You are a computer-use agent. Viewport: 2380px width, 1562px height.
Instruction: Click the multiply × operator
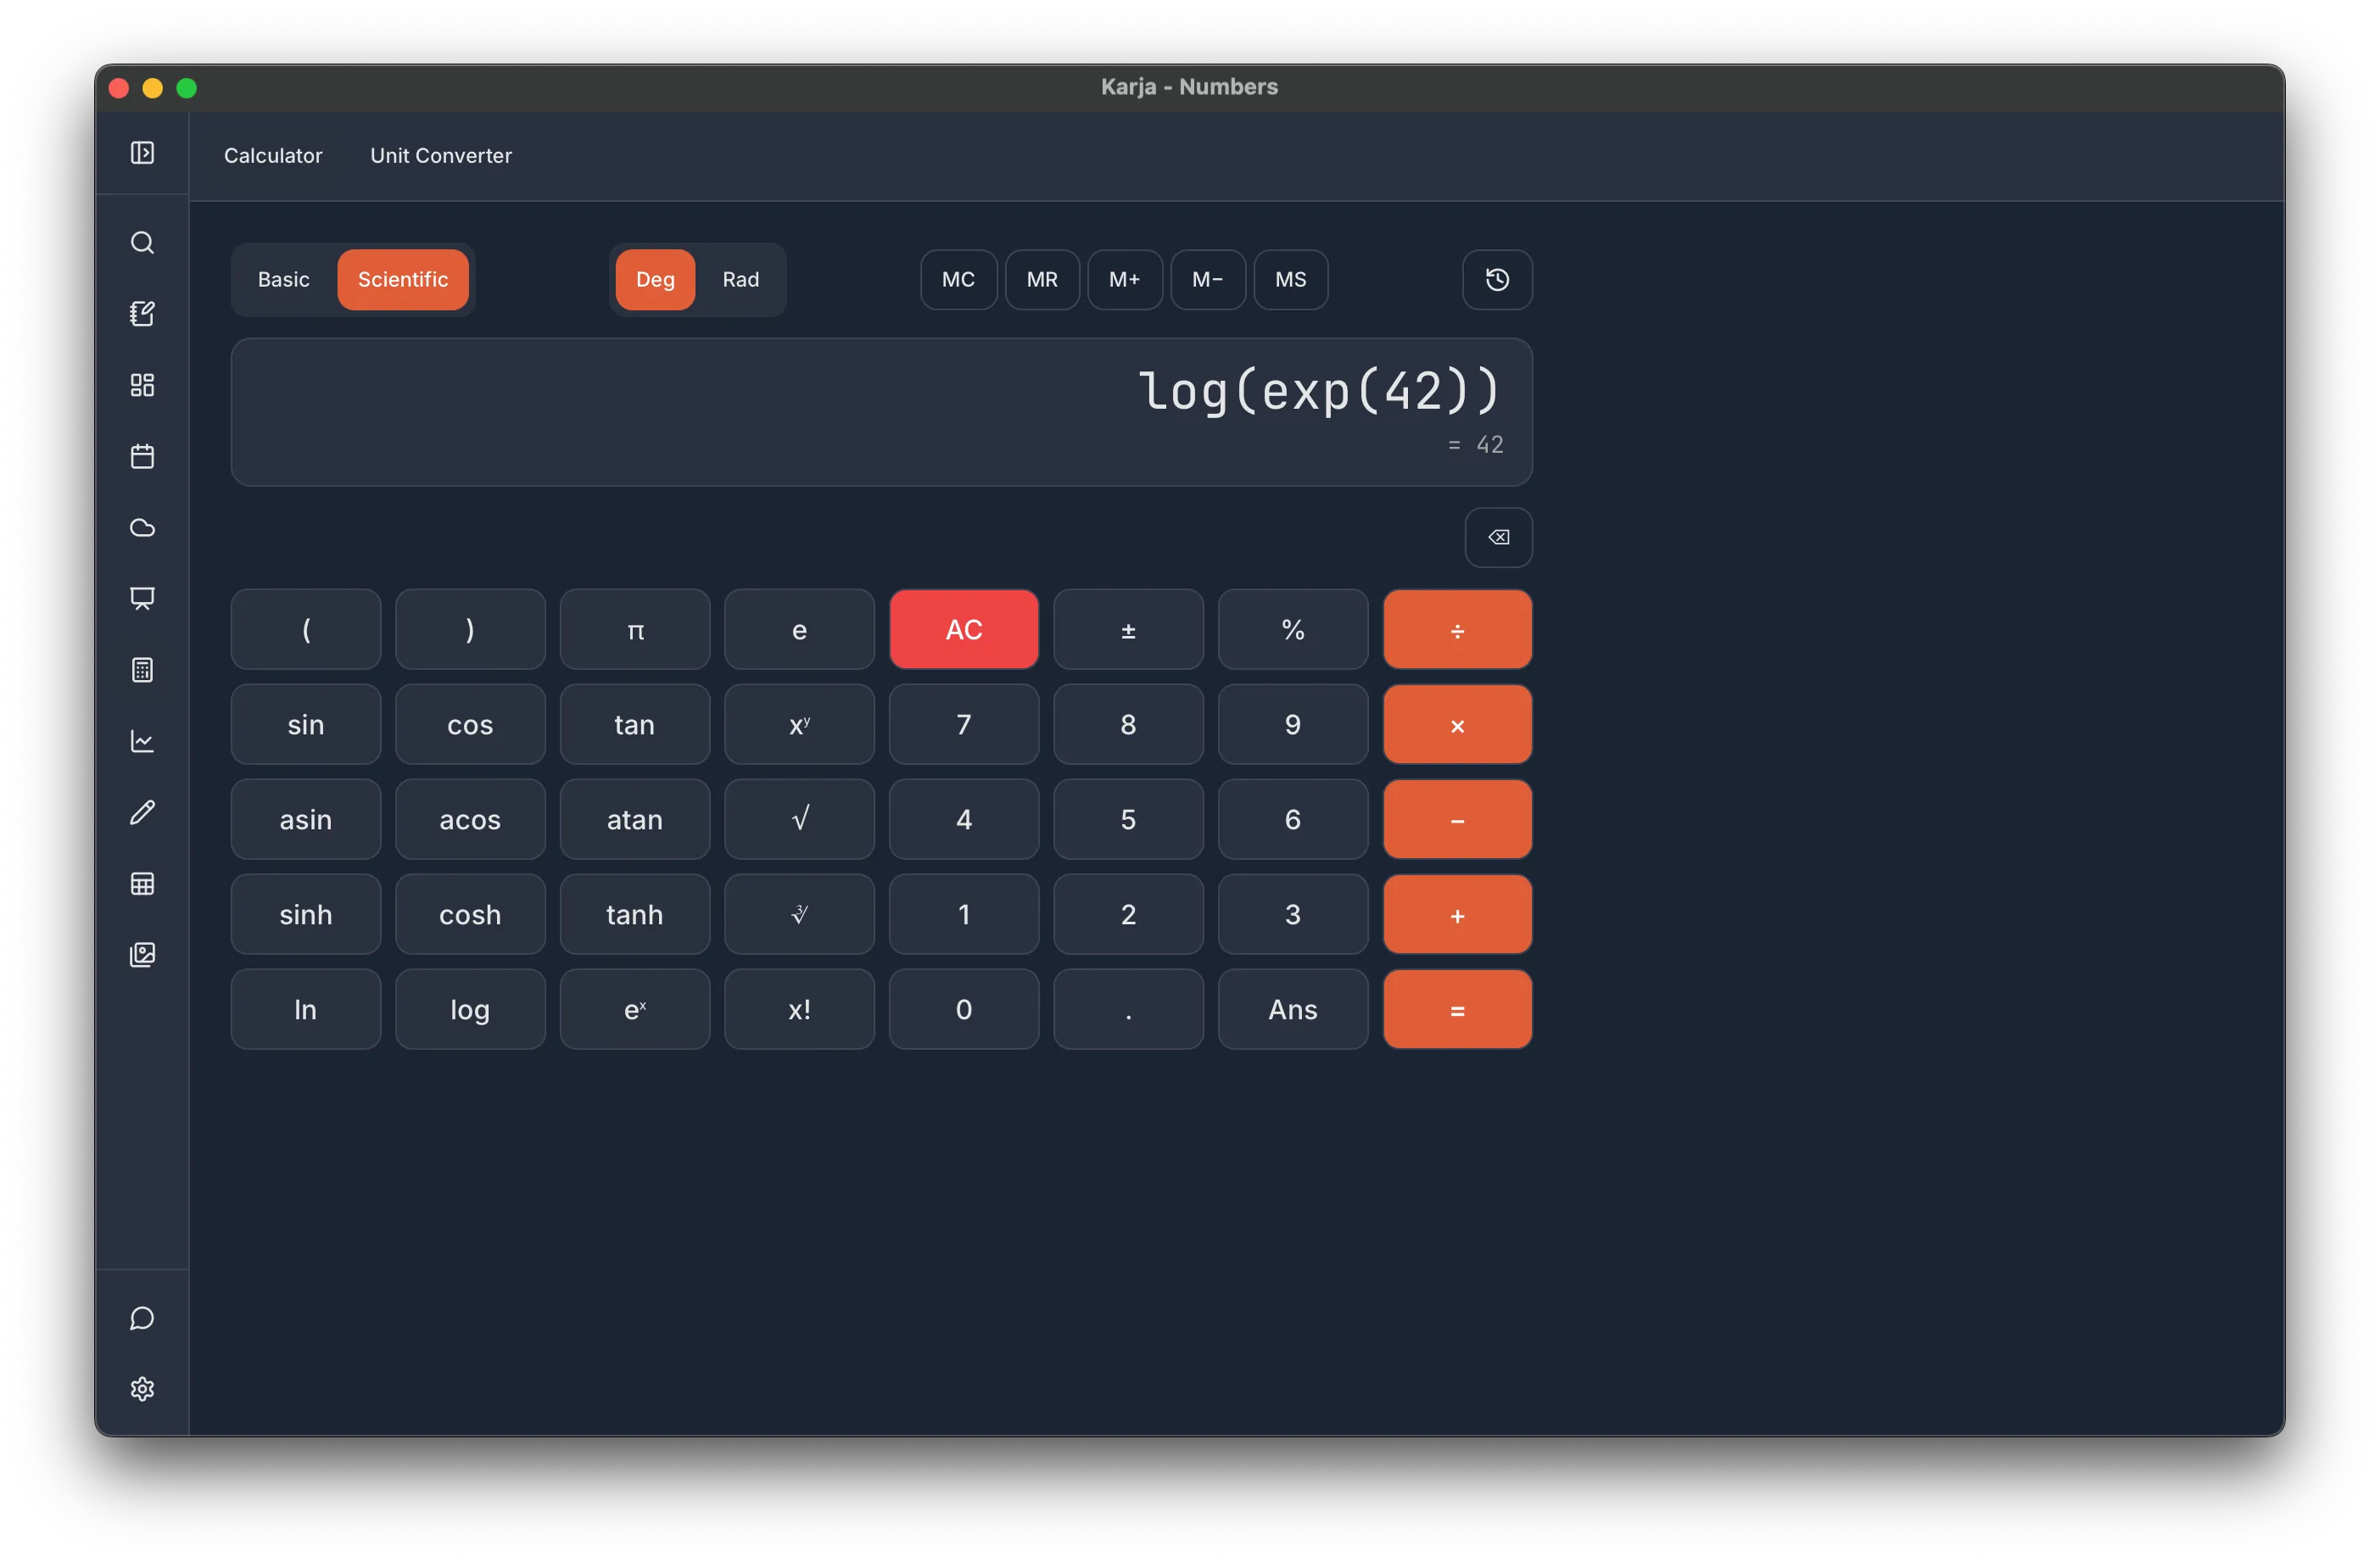(x=1458, y=725)
